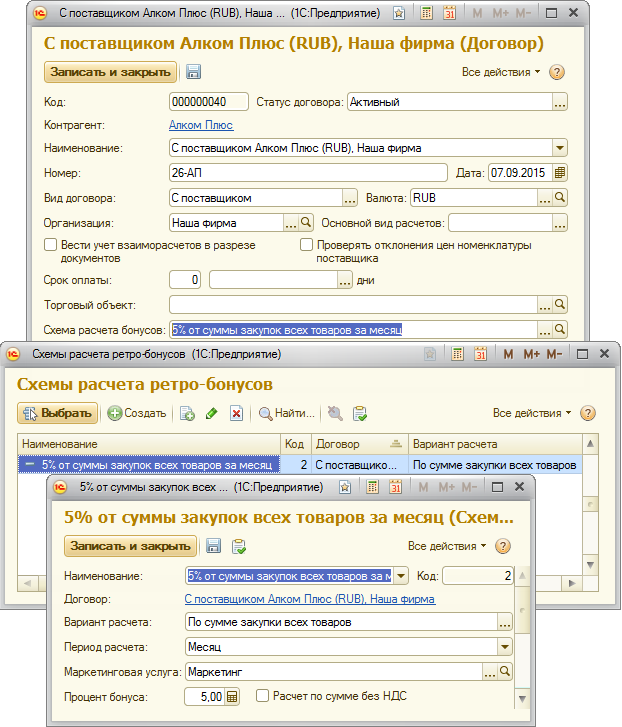Add scheme form to favorites star icon
The height and width of the screenshot is (727, 622).
coord(345,487)
